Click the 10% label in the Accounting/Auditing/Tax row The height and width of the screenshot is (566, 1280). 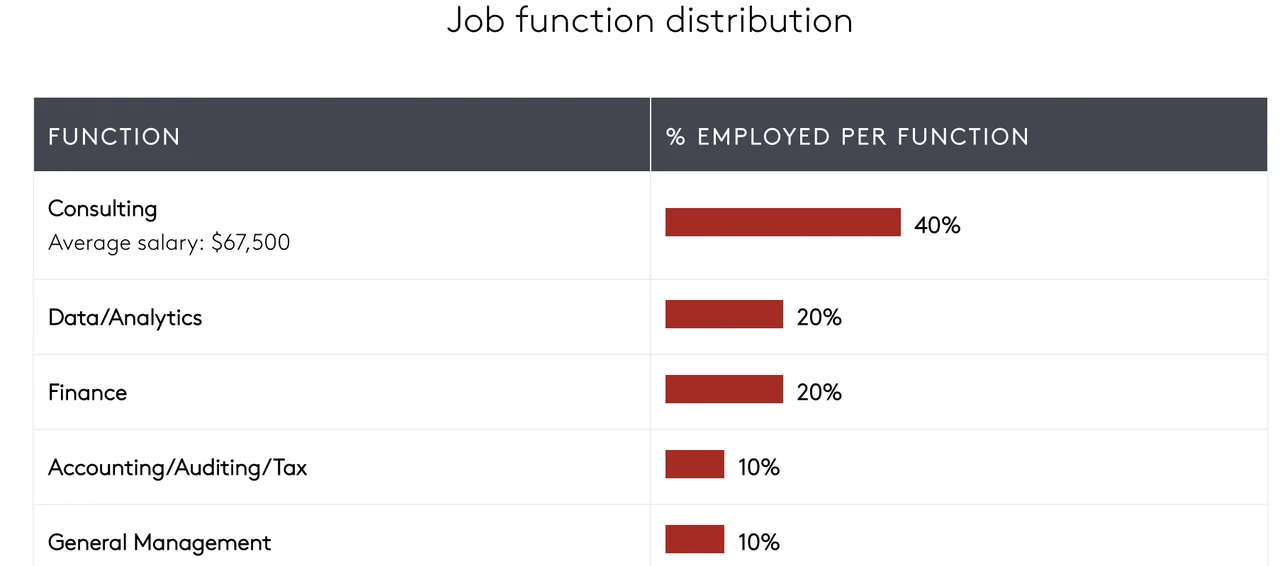(759, 467)
